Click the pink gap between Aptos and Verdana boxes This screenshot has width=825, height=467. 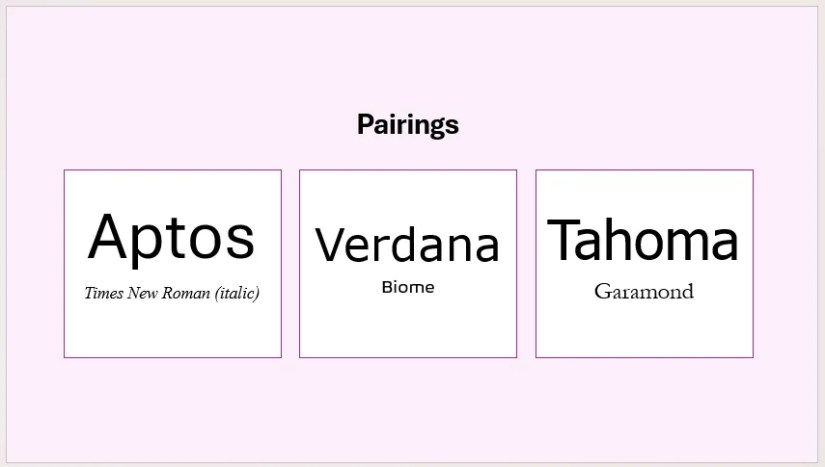coord(290,263)
